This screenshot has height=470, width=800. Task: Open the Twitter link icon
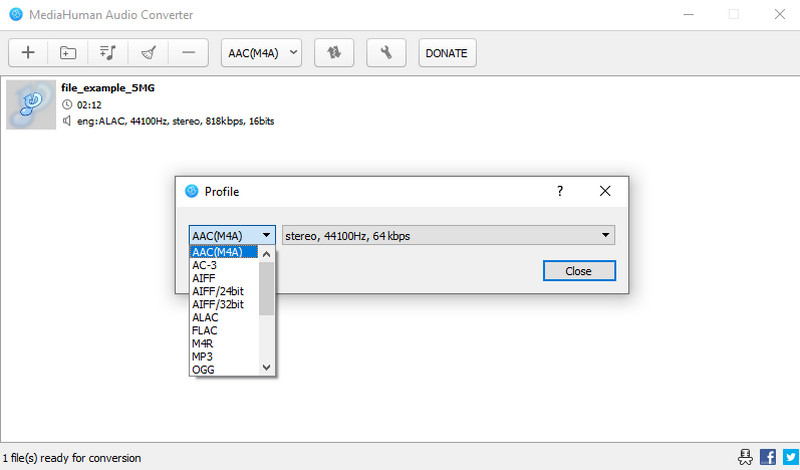[790, 457]
